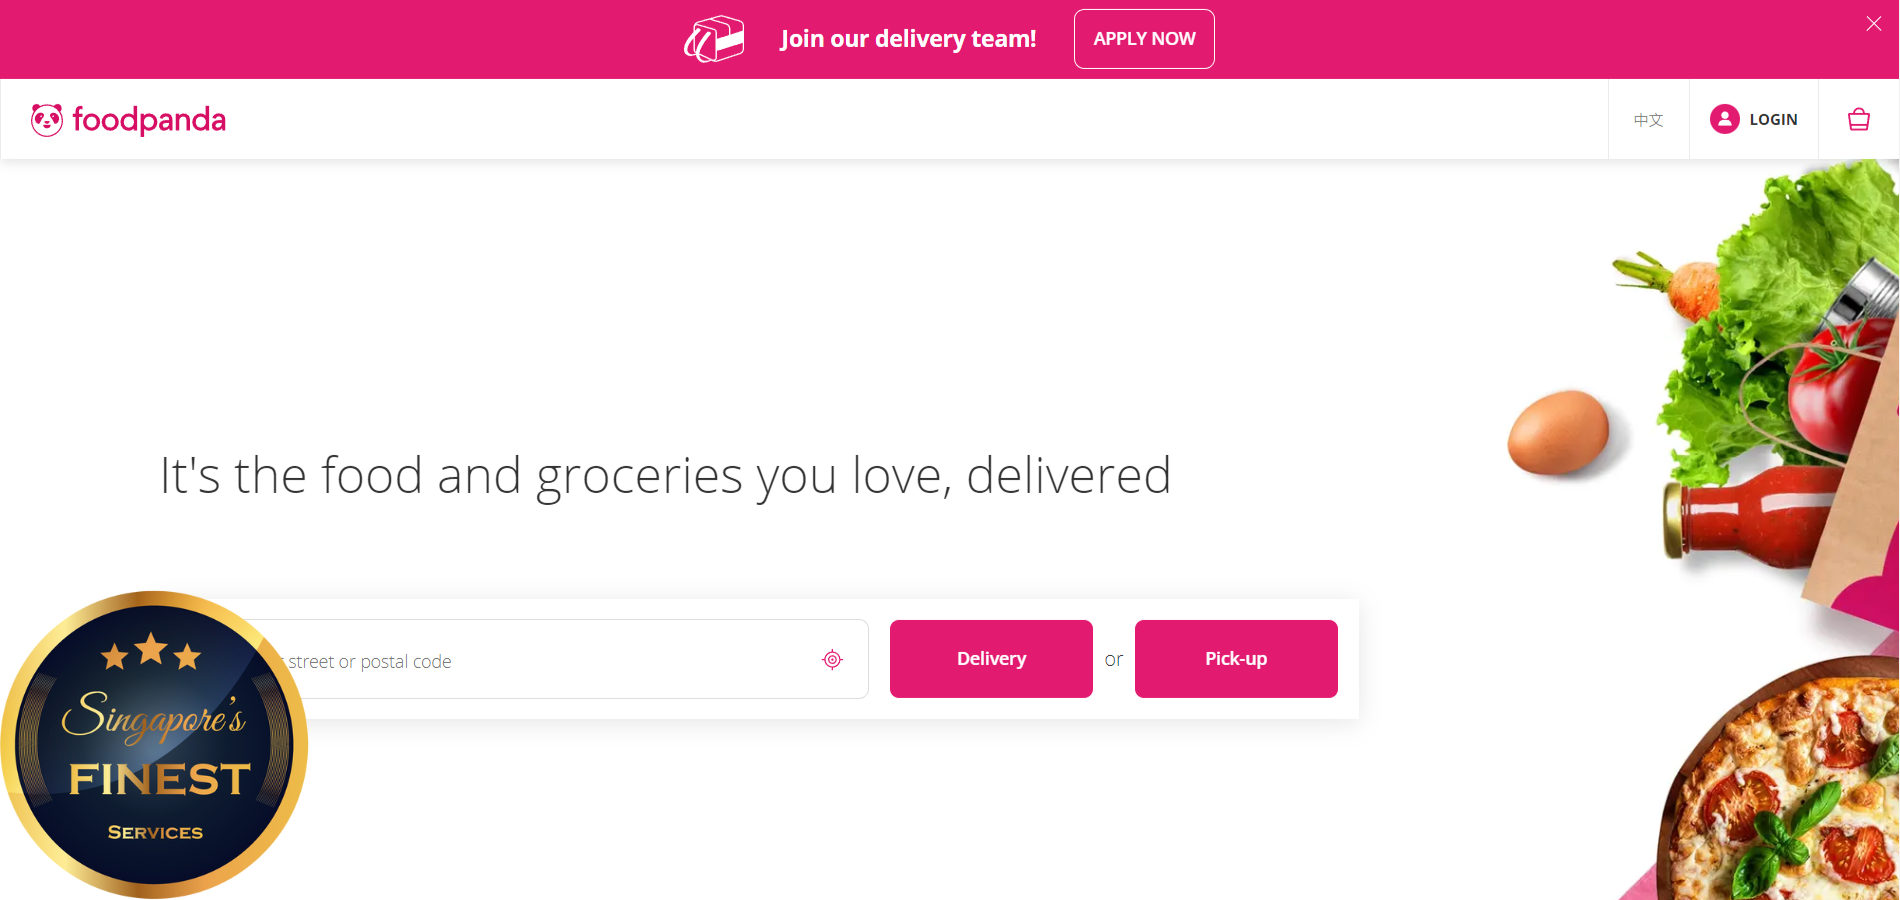Switch language to 中文
The width and height of the screenshot is (1900, 900).
(1648, 120)
